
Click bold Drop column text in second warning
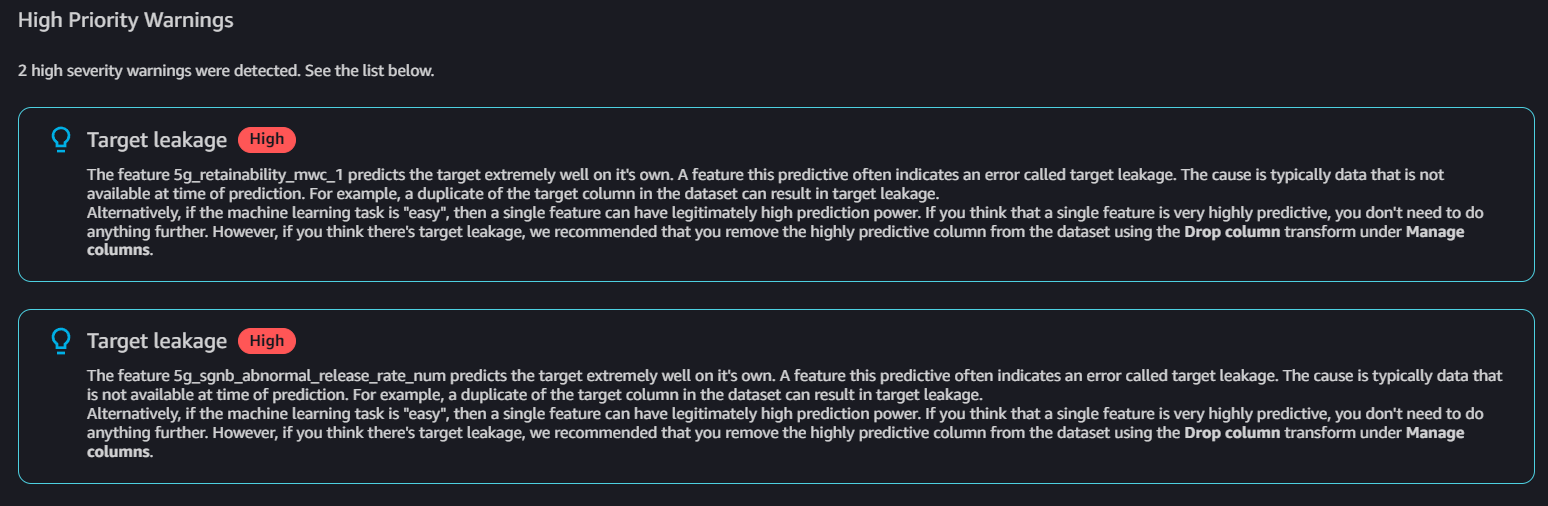1232,433
